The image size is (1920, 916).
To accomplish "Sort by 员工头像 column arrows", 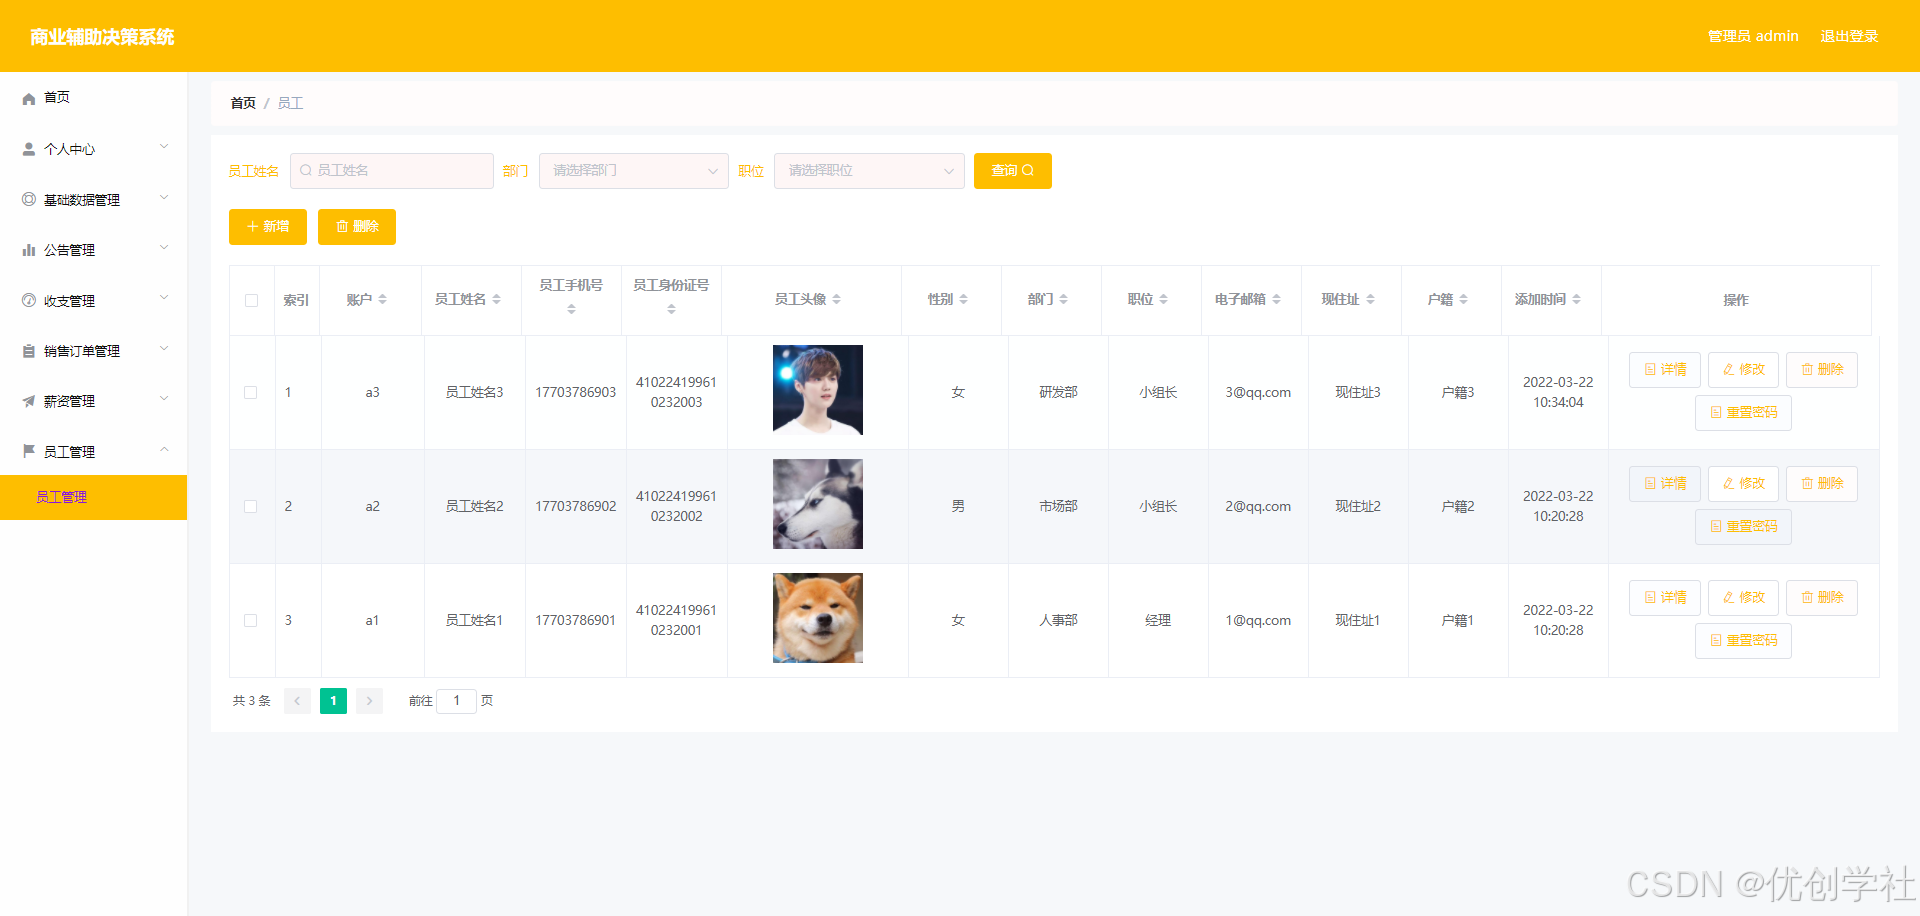I will [836, 299].
